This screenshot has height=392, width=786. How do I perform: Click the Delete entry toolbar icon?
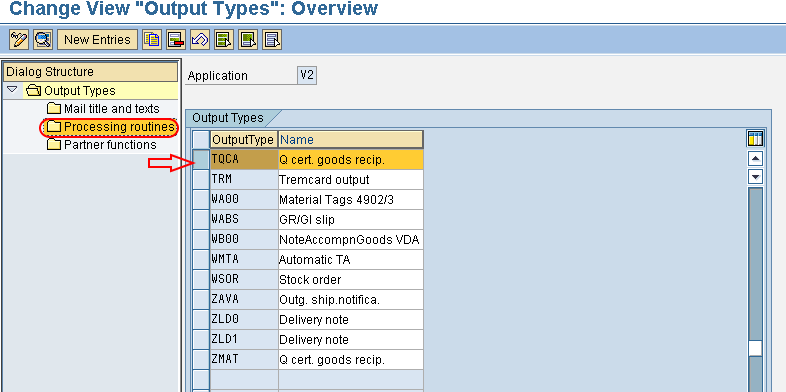point(176,40)
